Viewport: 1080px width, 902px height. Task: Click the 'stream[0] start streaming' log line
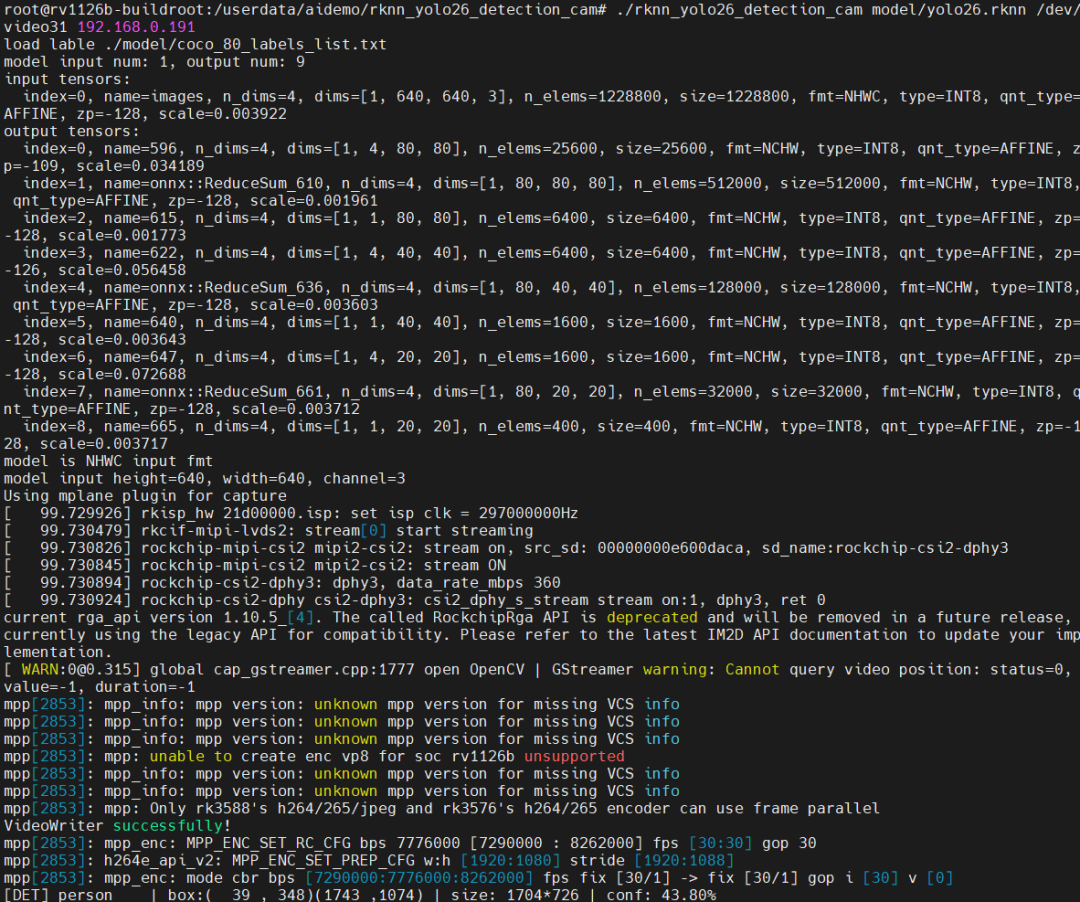pos(269,530)
